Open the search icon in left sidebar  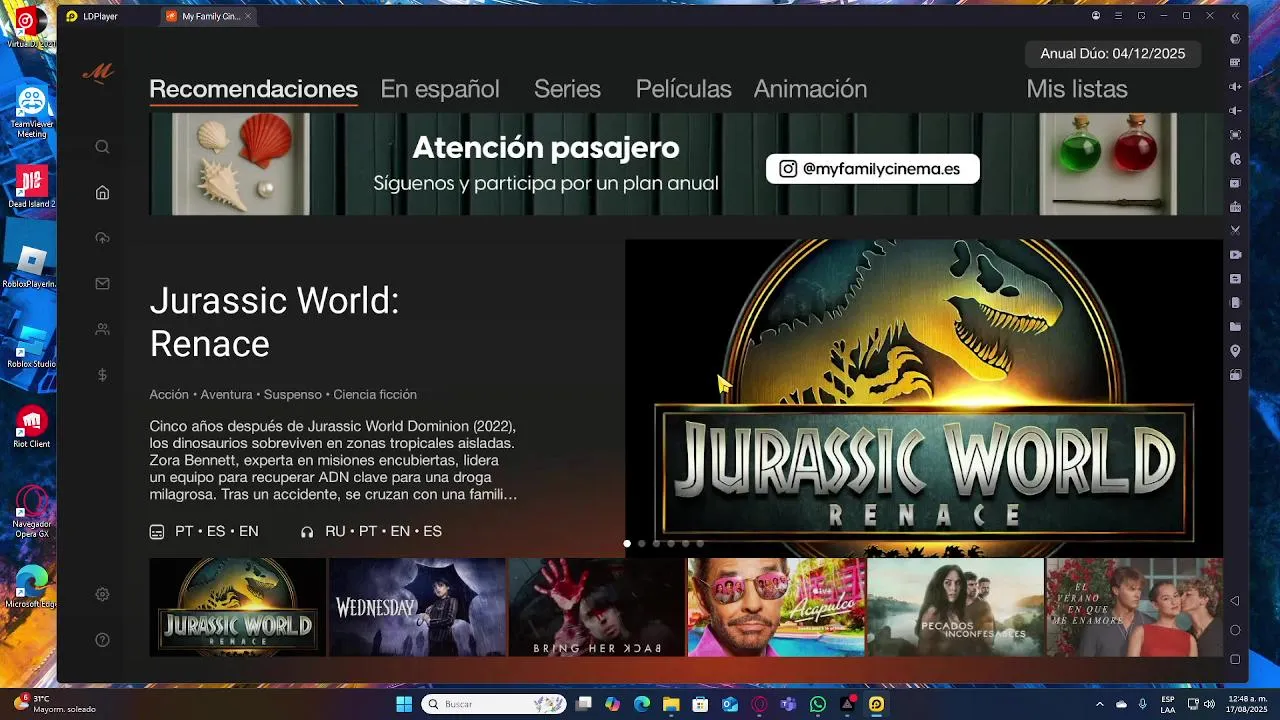pos(102,147)
